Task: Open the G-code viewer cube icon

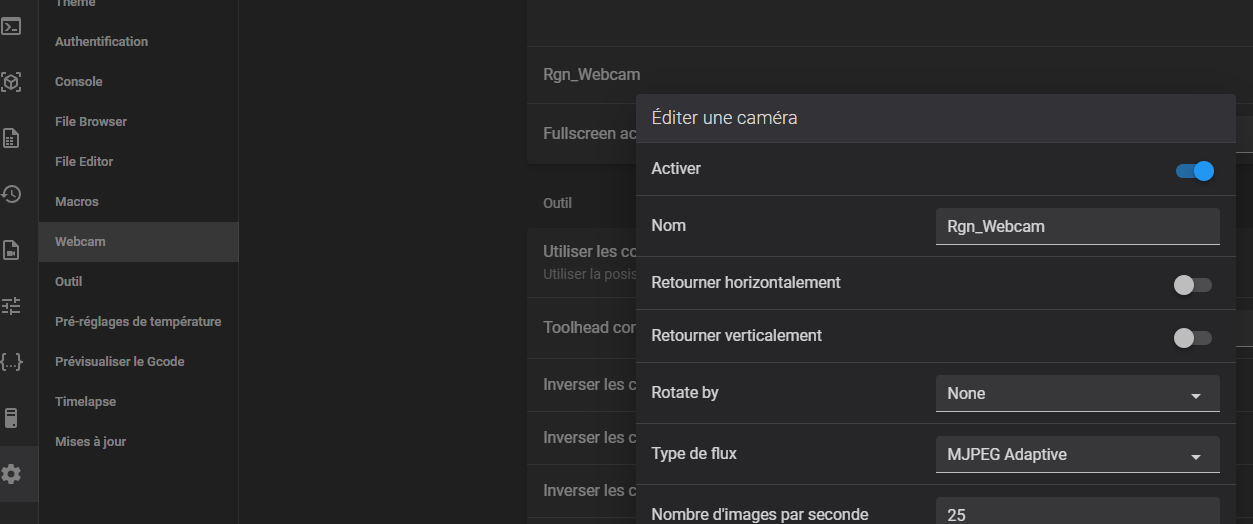Action: (11, 82)
